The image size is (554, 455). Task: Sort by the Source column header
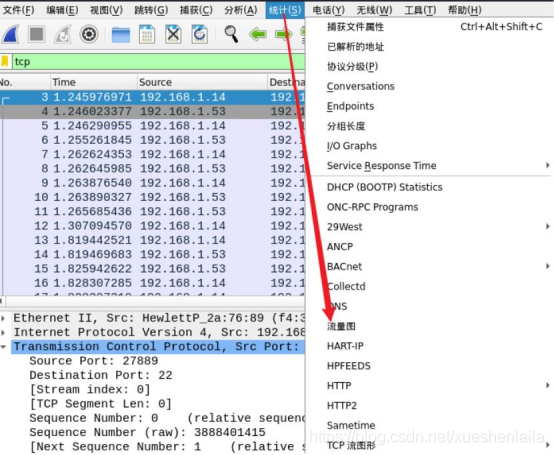[x=202, y=82]
